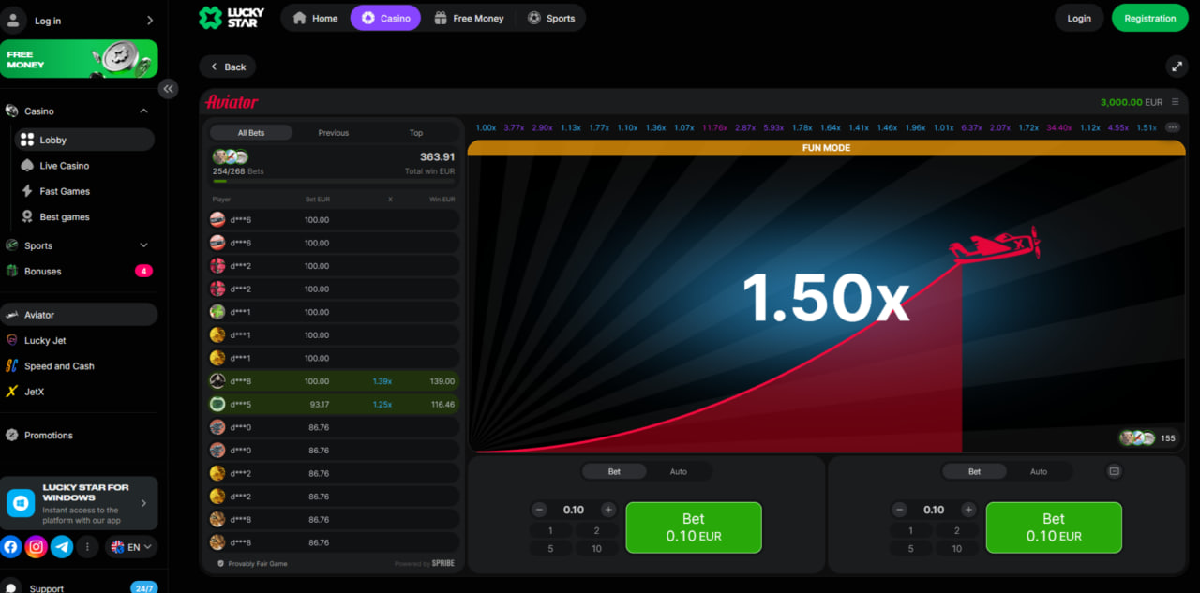The height and width of the screenshot is (593, 1200).
Task: Open the Log in profile entry
Action: point(79,20)
